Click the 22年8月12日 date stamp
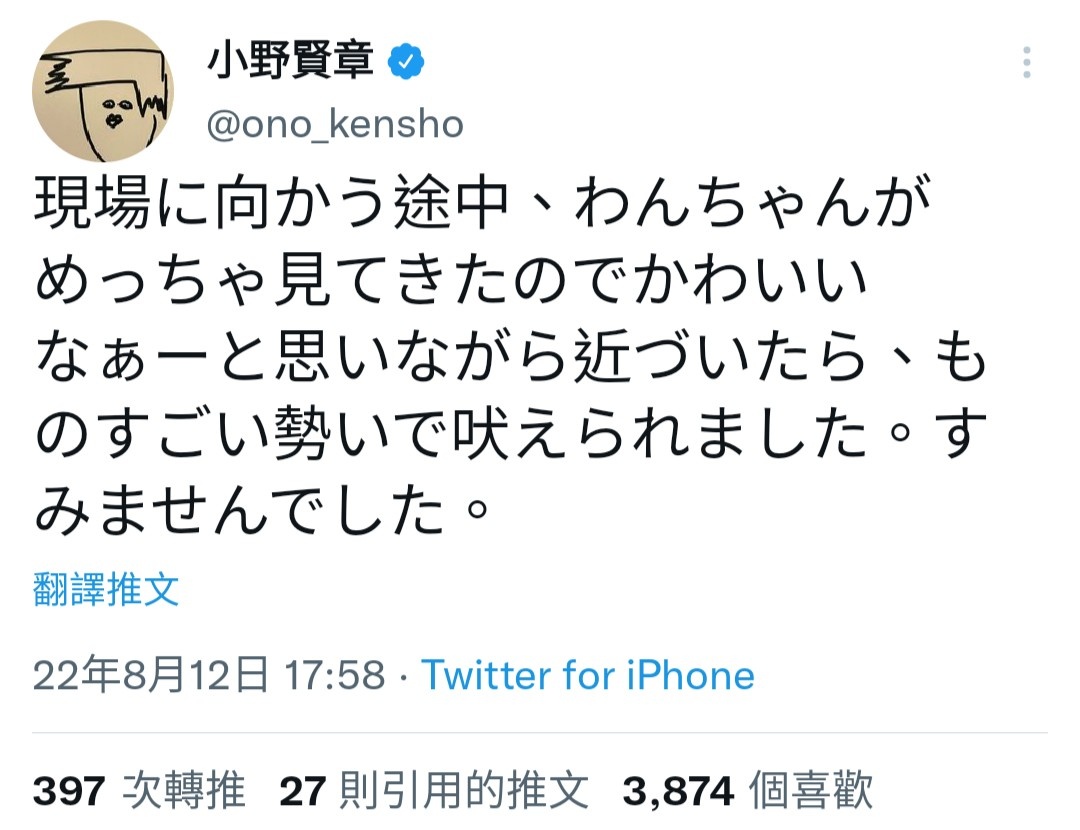Viewport: 1080px width, 830px height. pyautogui.click(x=151, y=675)
